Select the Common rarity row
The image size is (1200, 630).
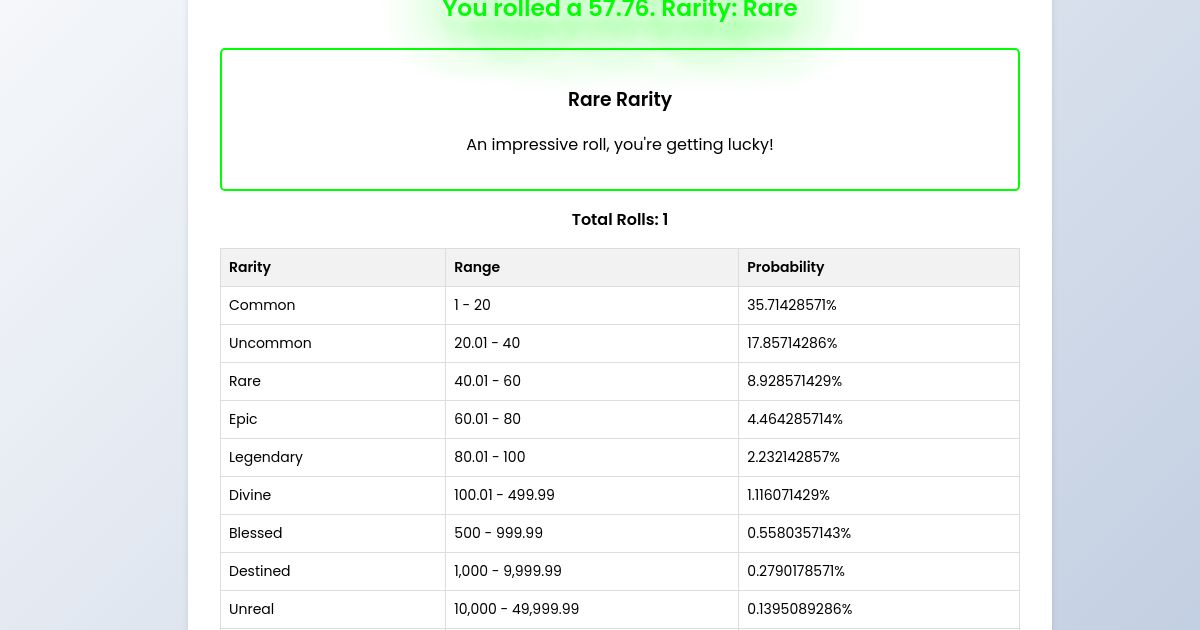click(262, 305)
